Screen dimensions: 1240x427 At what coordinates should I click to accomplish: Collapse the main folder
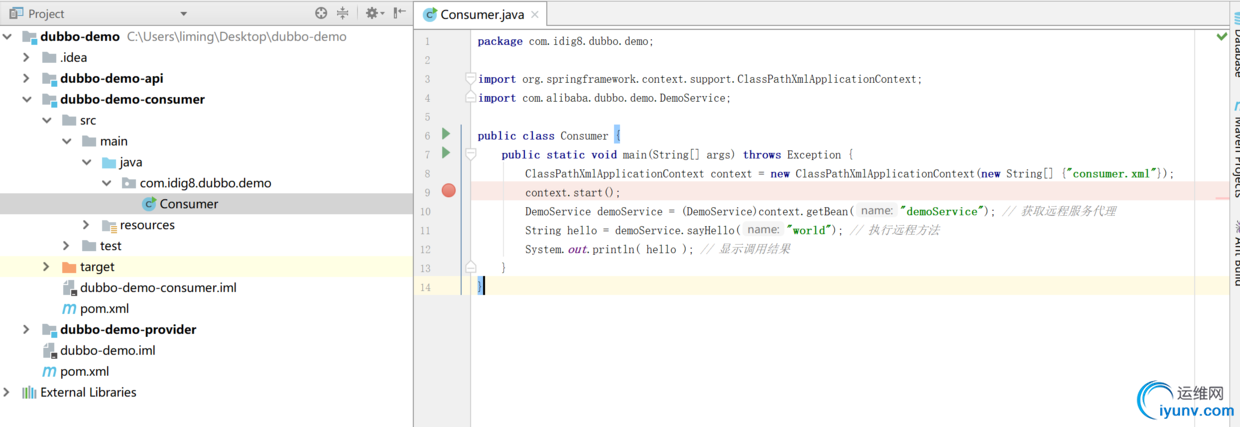(x=67, y=141)
